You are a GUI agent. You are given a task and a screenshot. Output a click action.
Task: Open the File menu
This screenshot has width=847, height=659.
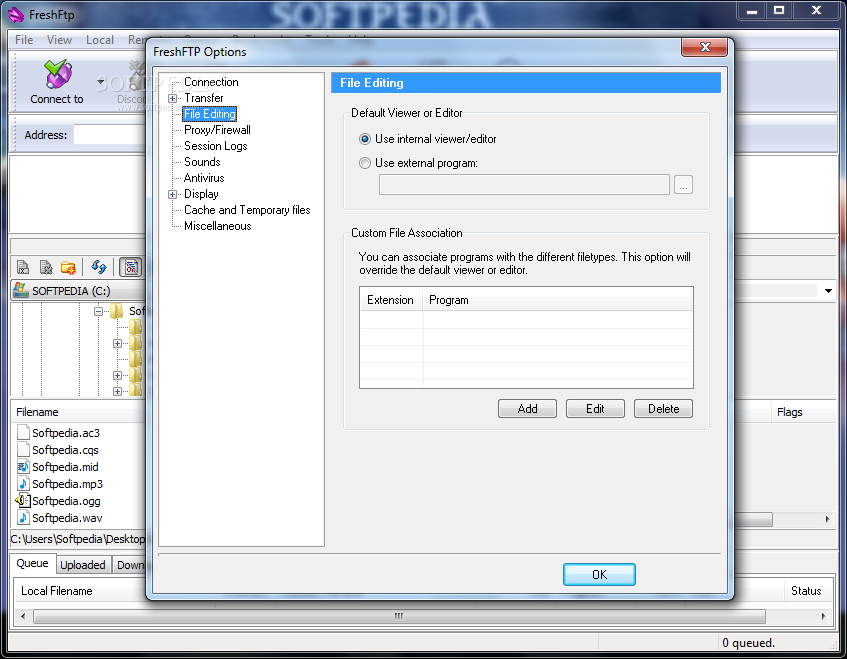[x=24, y=40]
